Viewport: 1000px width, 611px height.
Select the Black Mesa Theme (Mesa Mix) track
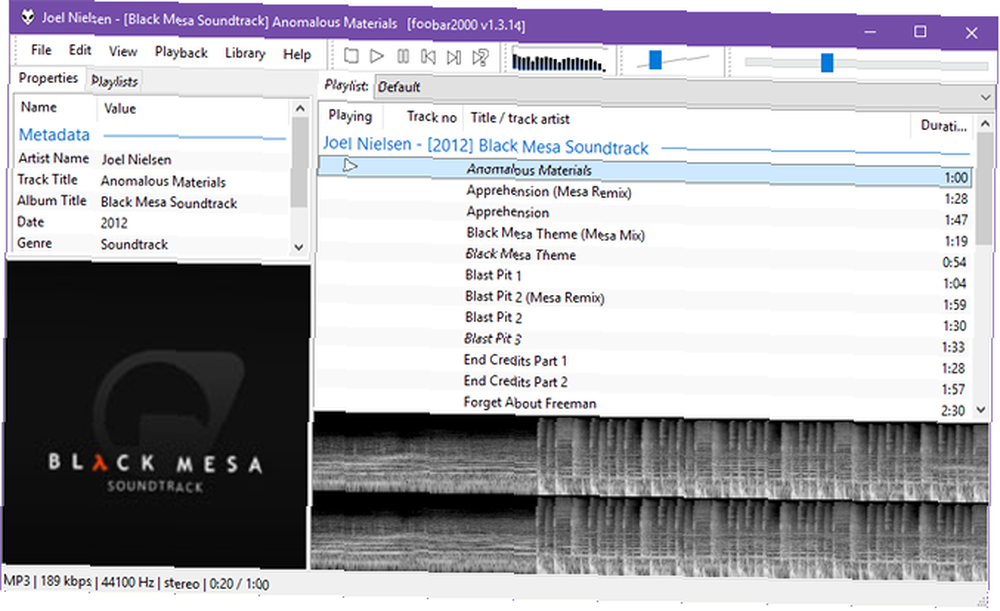[555, 233]
